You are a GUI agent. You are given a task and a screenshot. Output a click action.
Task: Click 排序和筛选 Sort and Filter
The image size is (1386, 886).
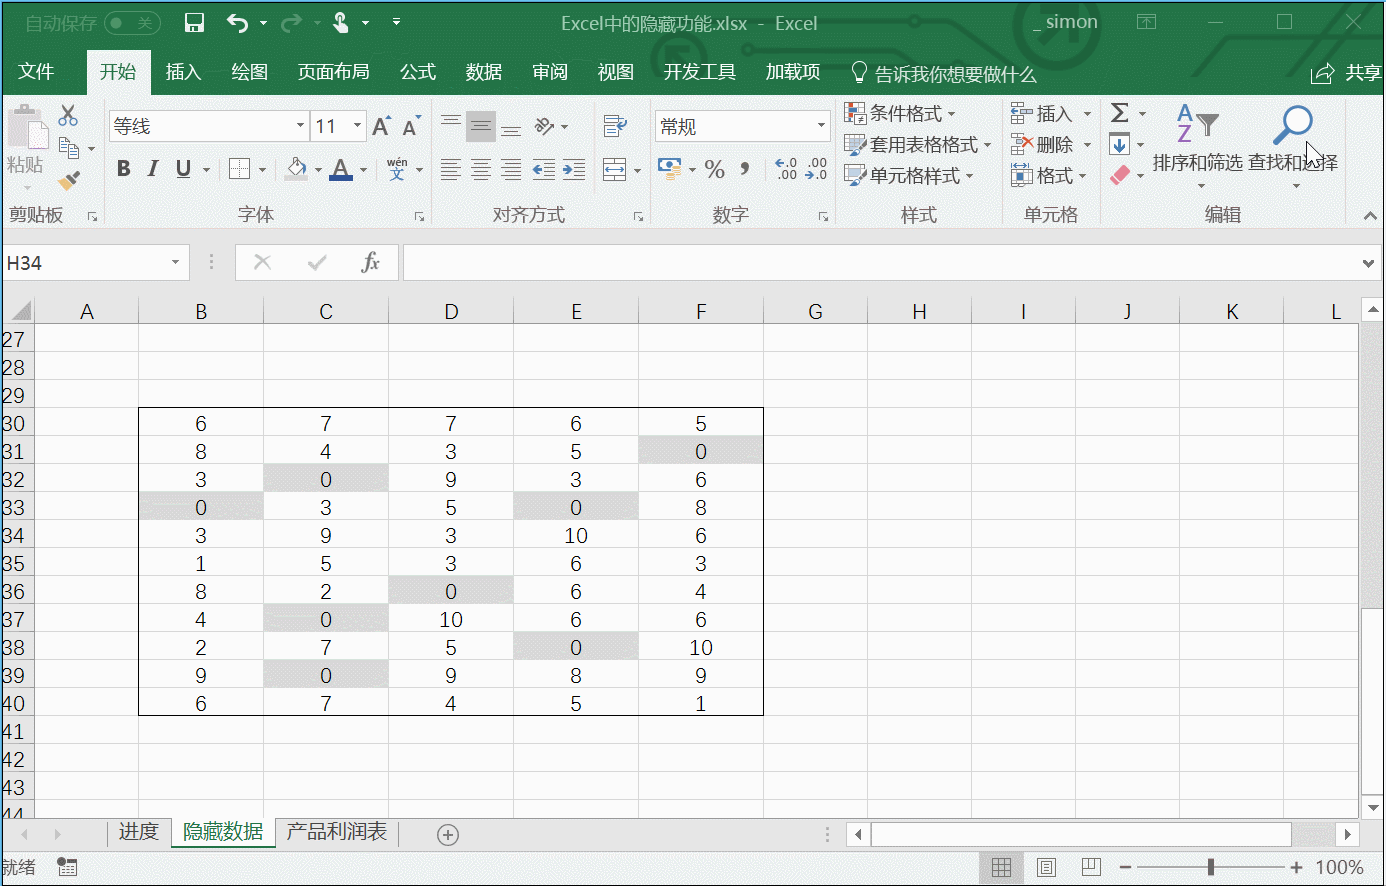pos(1197,146)
